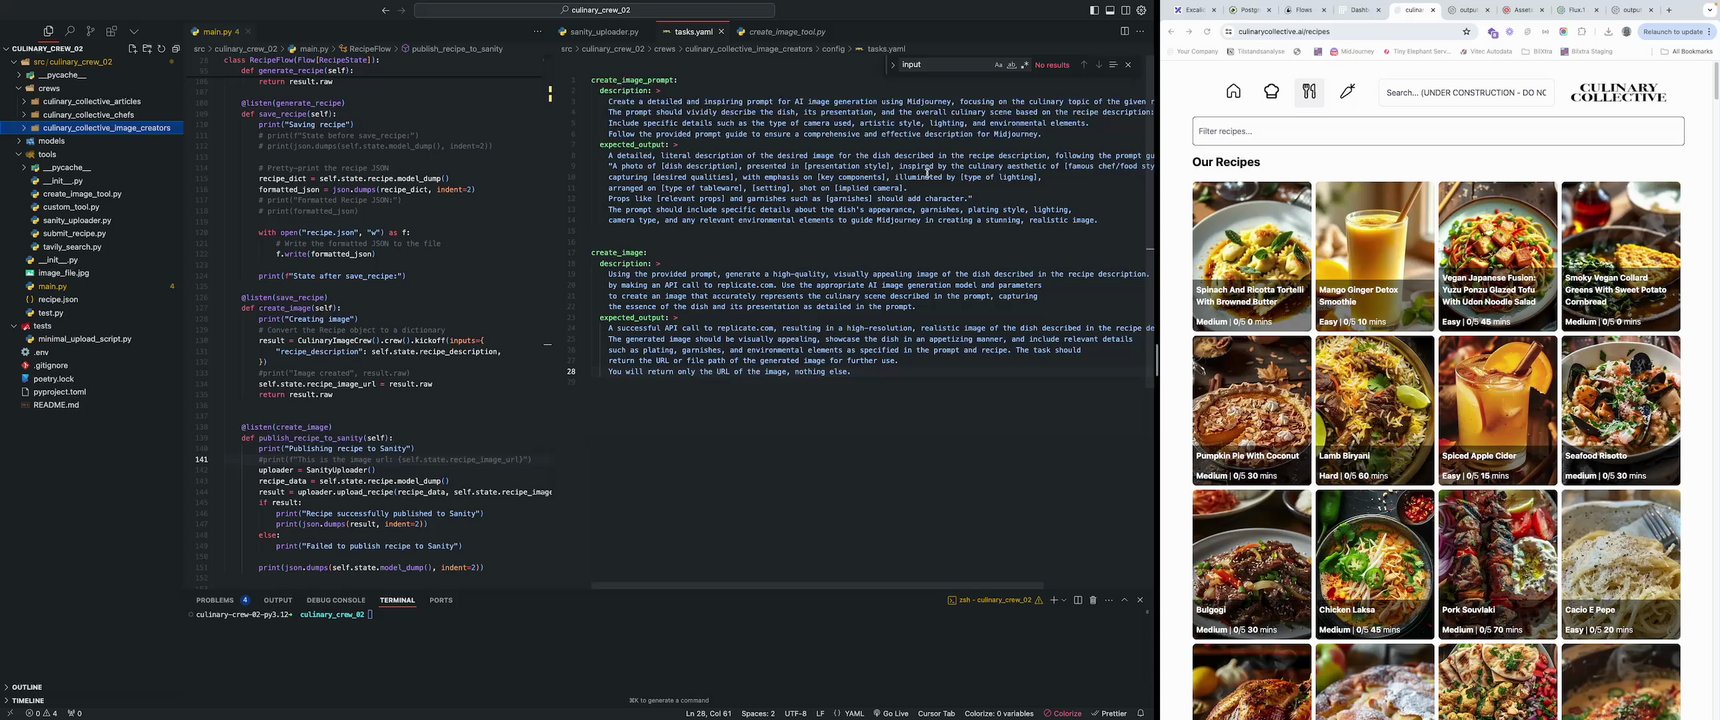1720x720 pixels.
Task: Add a new terminal with plus icon
Action: coord(1053,600)
